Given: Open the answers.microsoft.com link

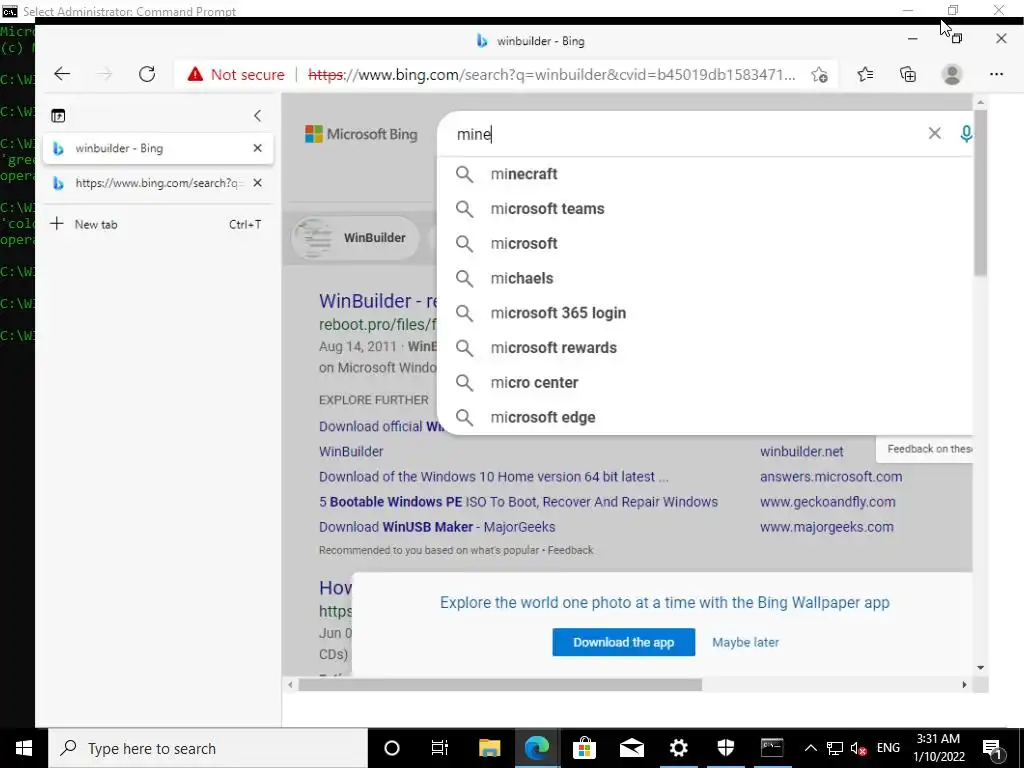Looking at the screenshot, I should point(831,477).
